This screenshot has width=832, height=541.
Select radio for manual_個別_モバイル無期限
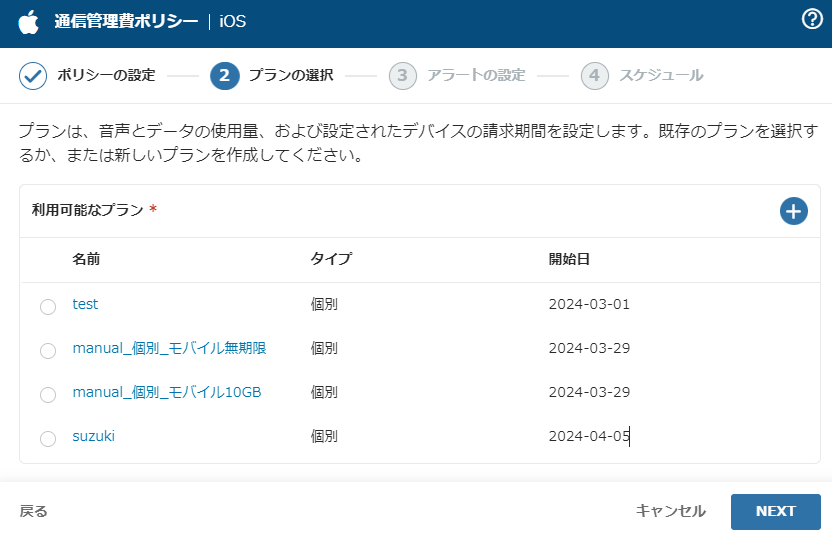click(x=48, y=351)
